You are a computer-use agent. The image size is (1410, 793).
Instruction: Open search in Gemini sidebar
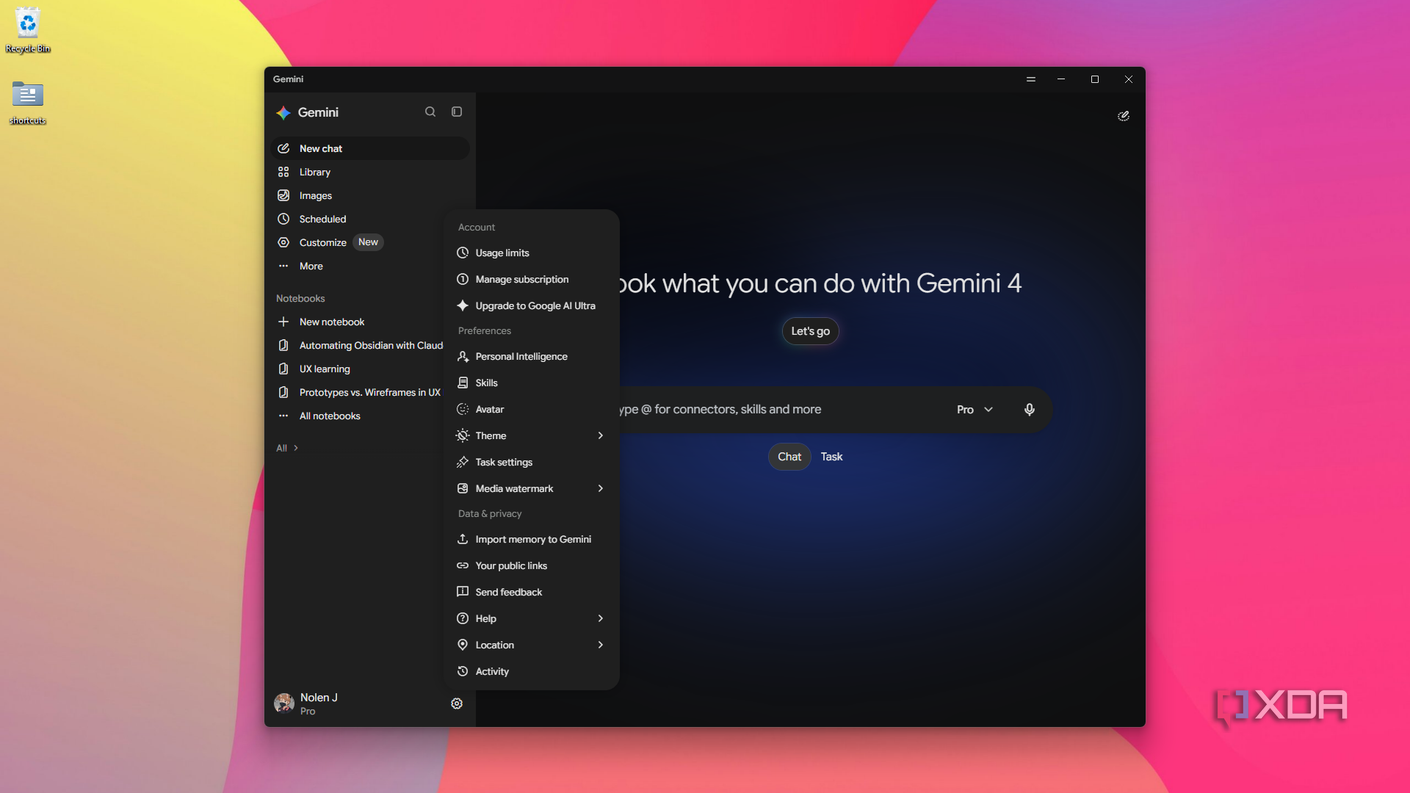430,112
